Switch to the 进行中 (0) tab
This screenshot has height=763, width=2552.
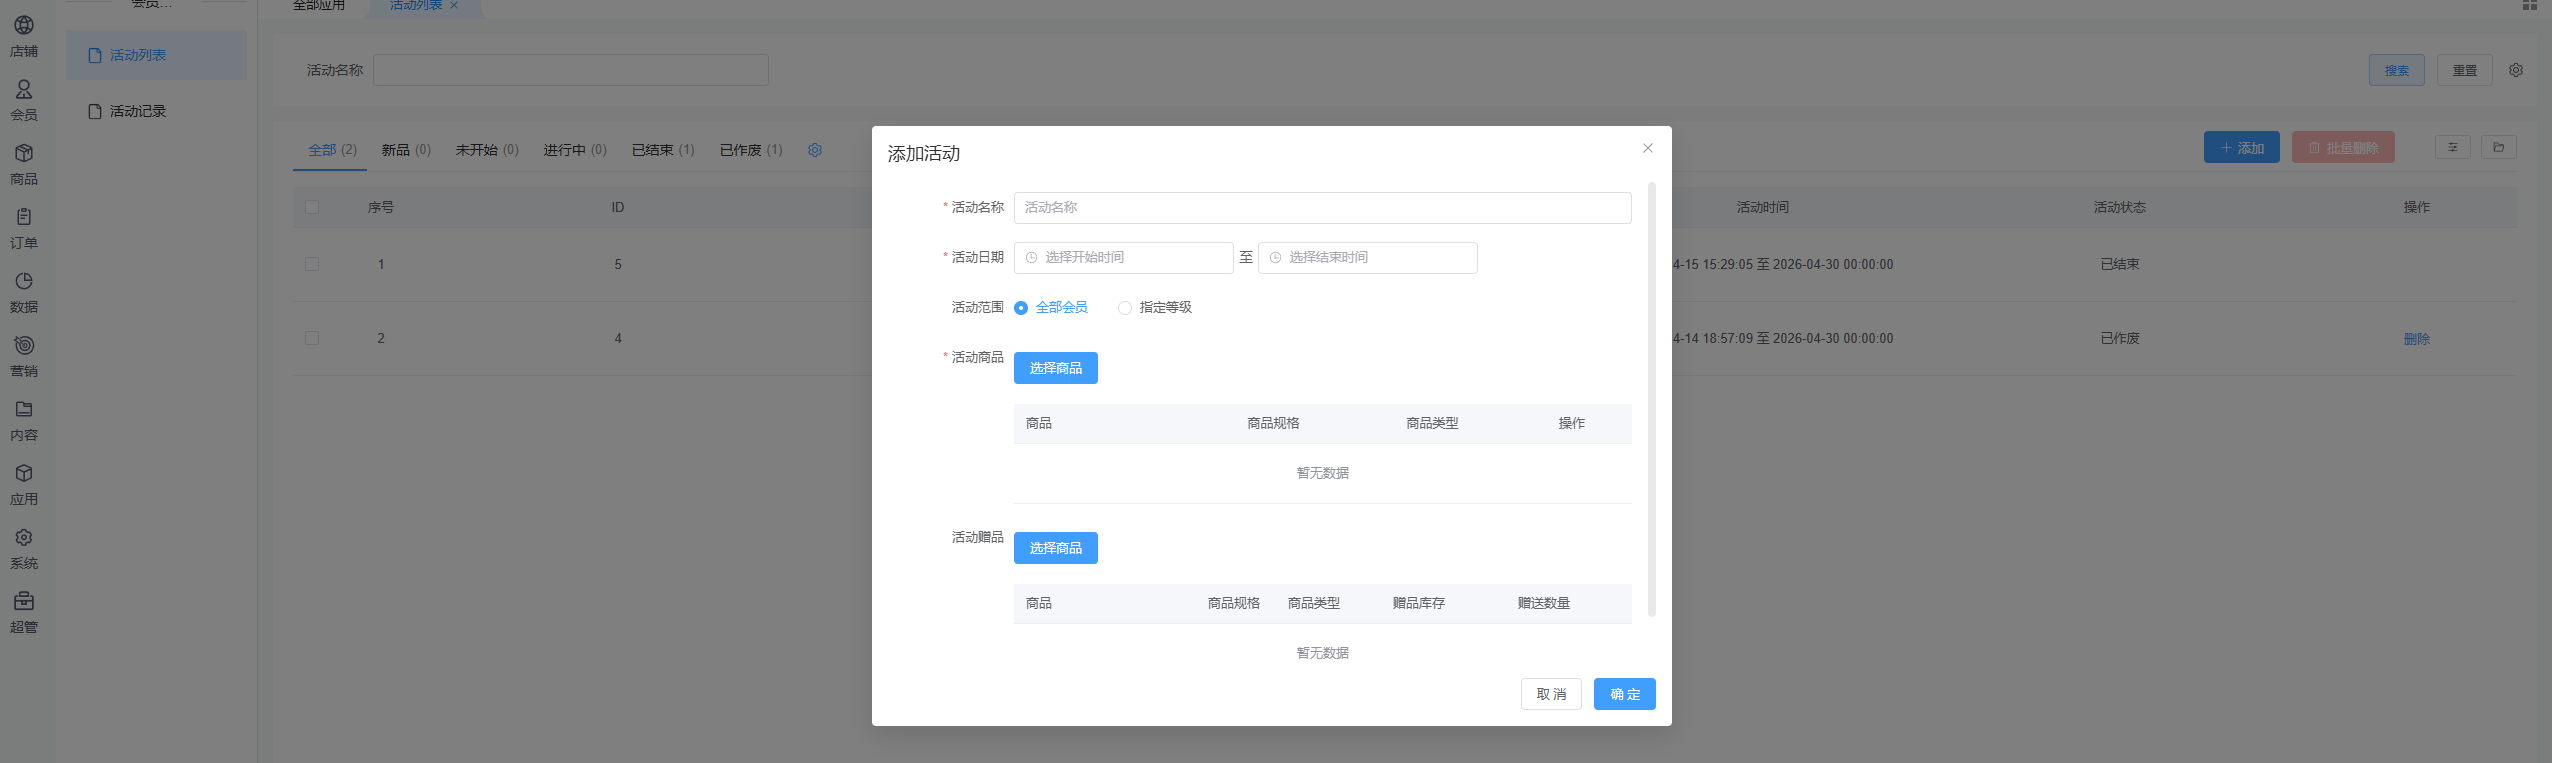click(575, 150)
